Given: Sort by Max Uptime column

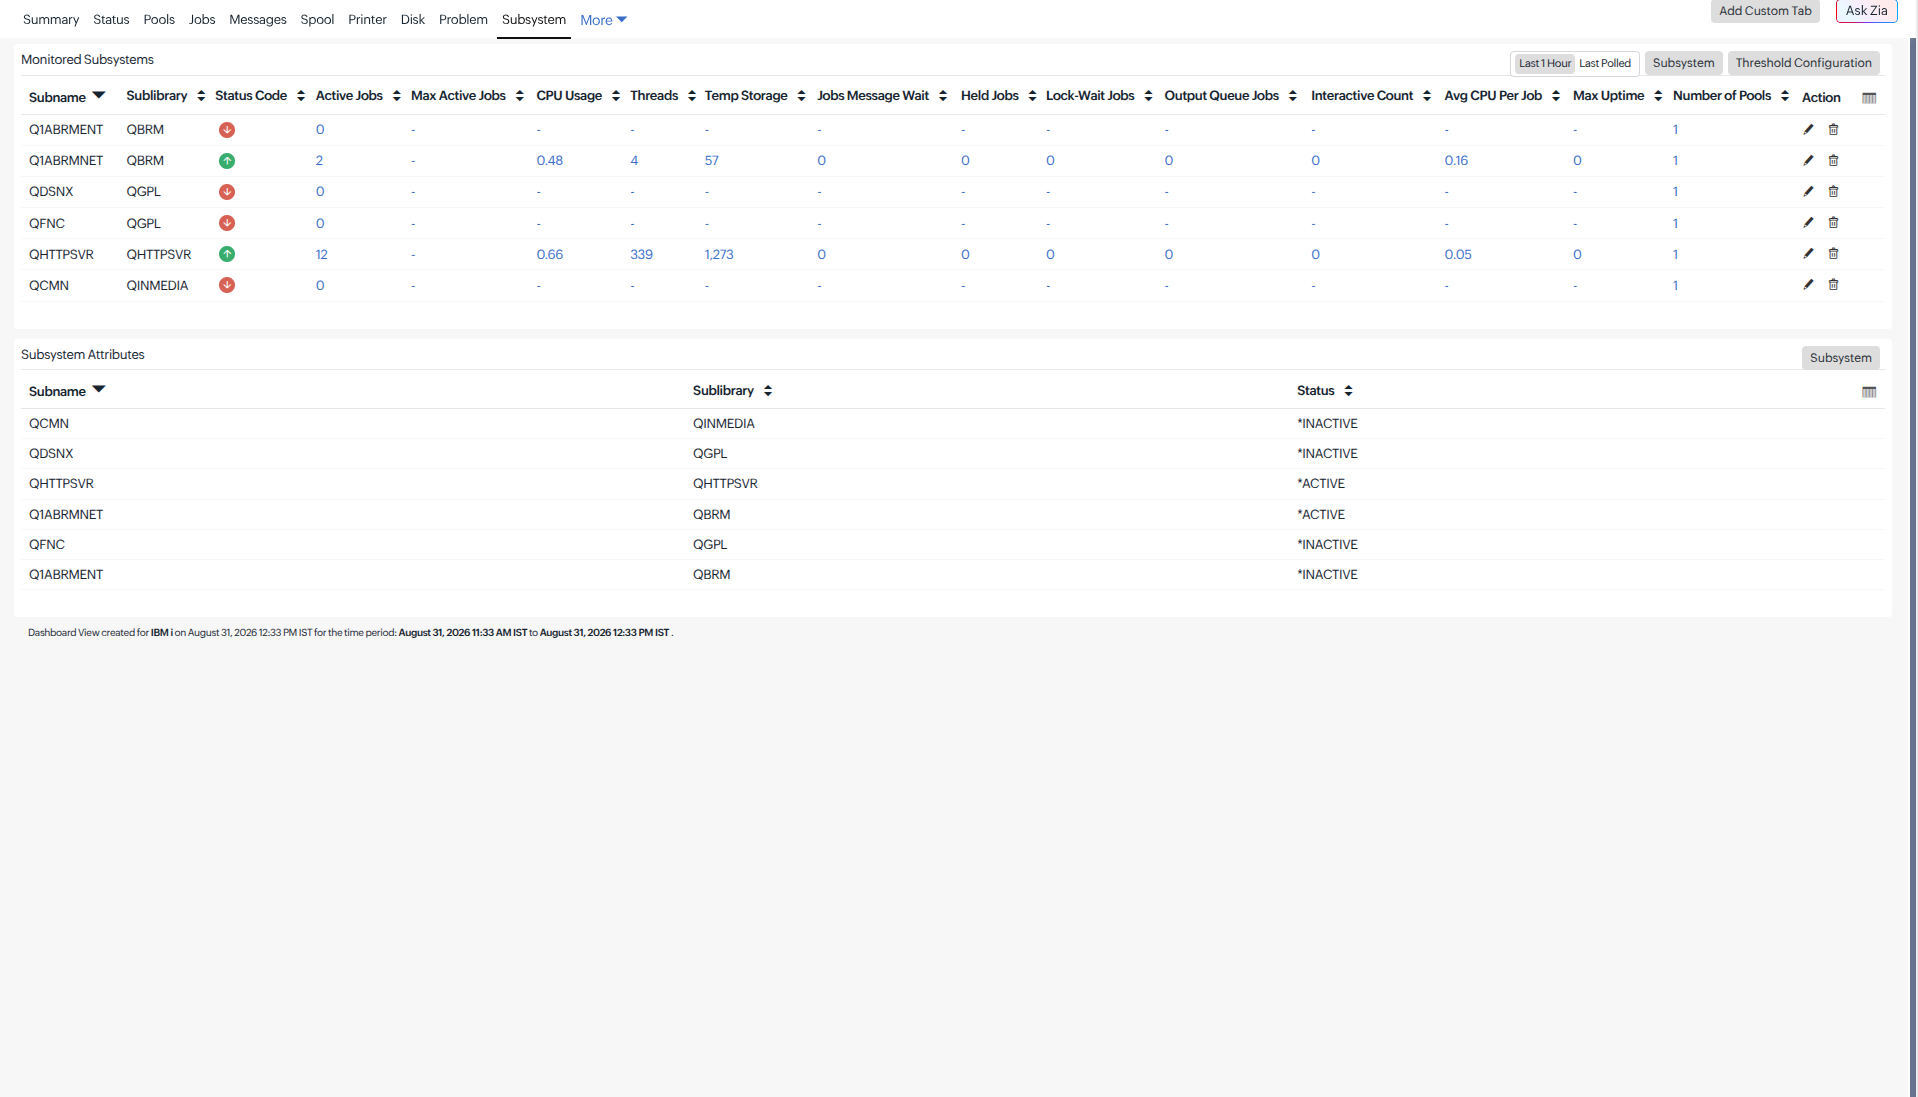Looking at the screenshot, I should point(1618,96).
